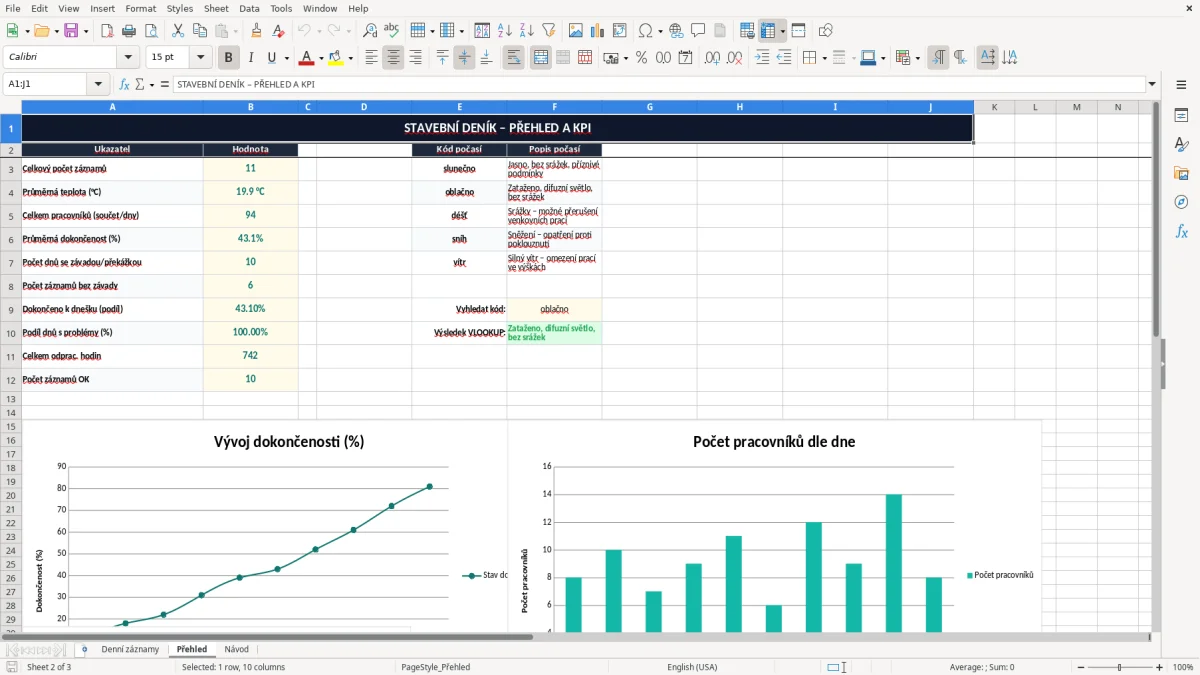Expand the Name Box dropdown arrow

(98, 84)
